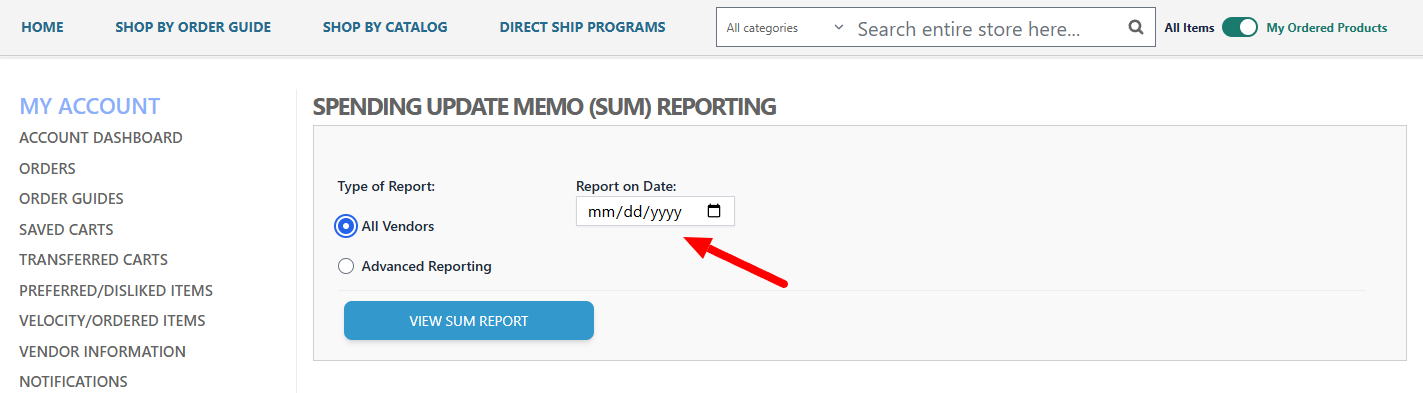Open Velocity/Ordered Items link
Screen dimensions: 1423x393
click(x=112, y=321)
